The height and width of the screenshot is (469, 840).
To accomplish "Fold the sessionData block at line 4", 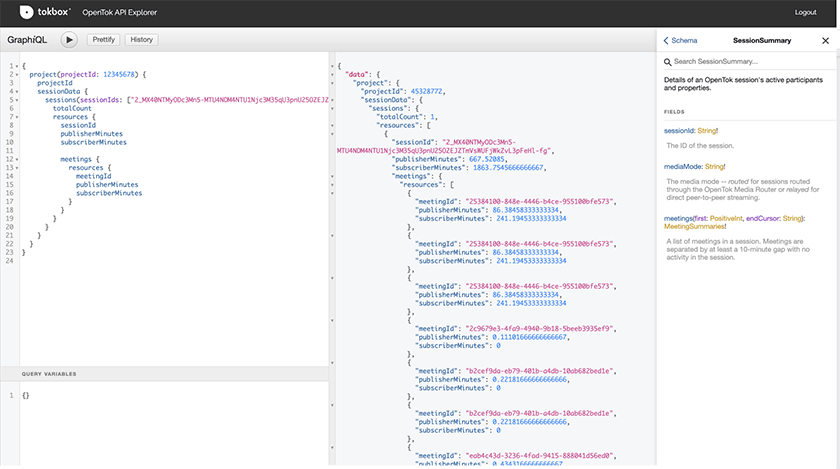I will click(17, 92).
